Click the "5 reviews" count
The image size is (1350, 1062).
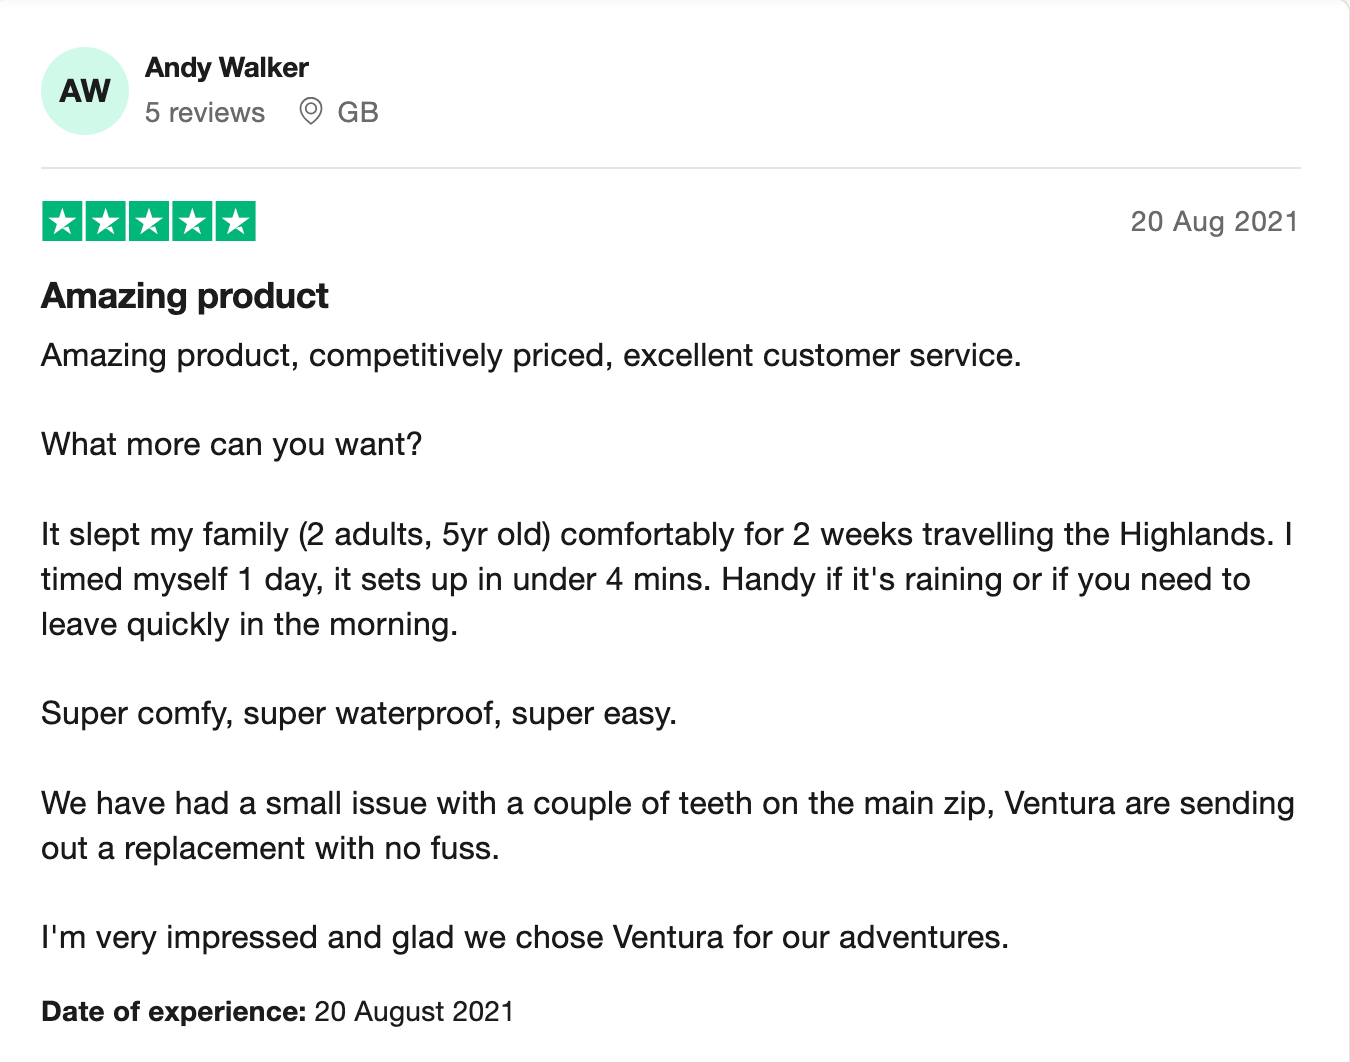[x=205, y=113]
